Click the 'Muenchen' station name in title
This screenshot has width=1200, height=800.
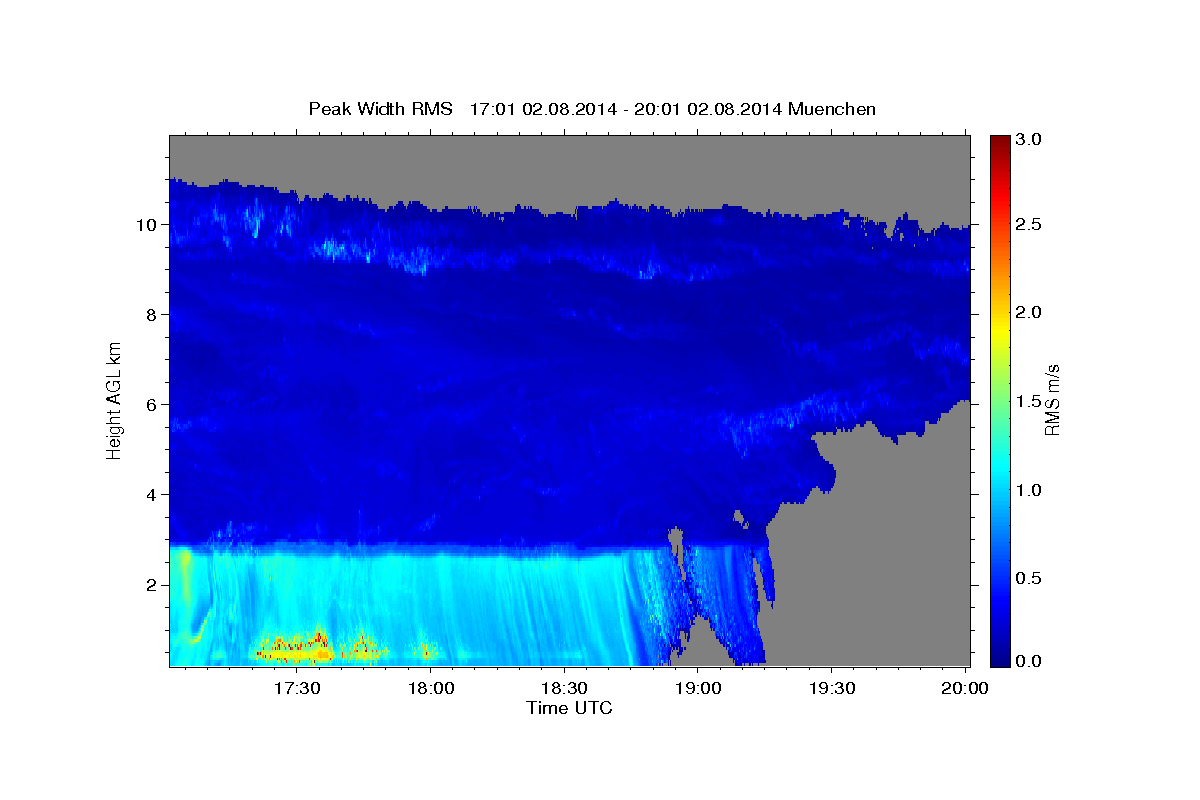click(832, 108)
